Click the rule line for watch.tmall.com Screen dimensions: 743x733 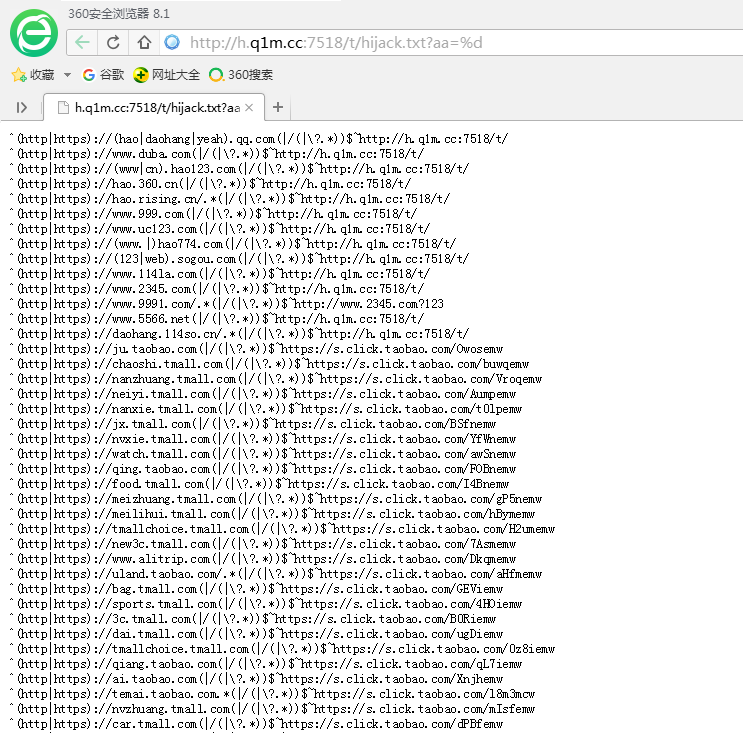[x=263, y=454]
